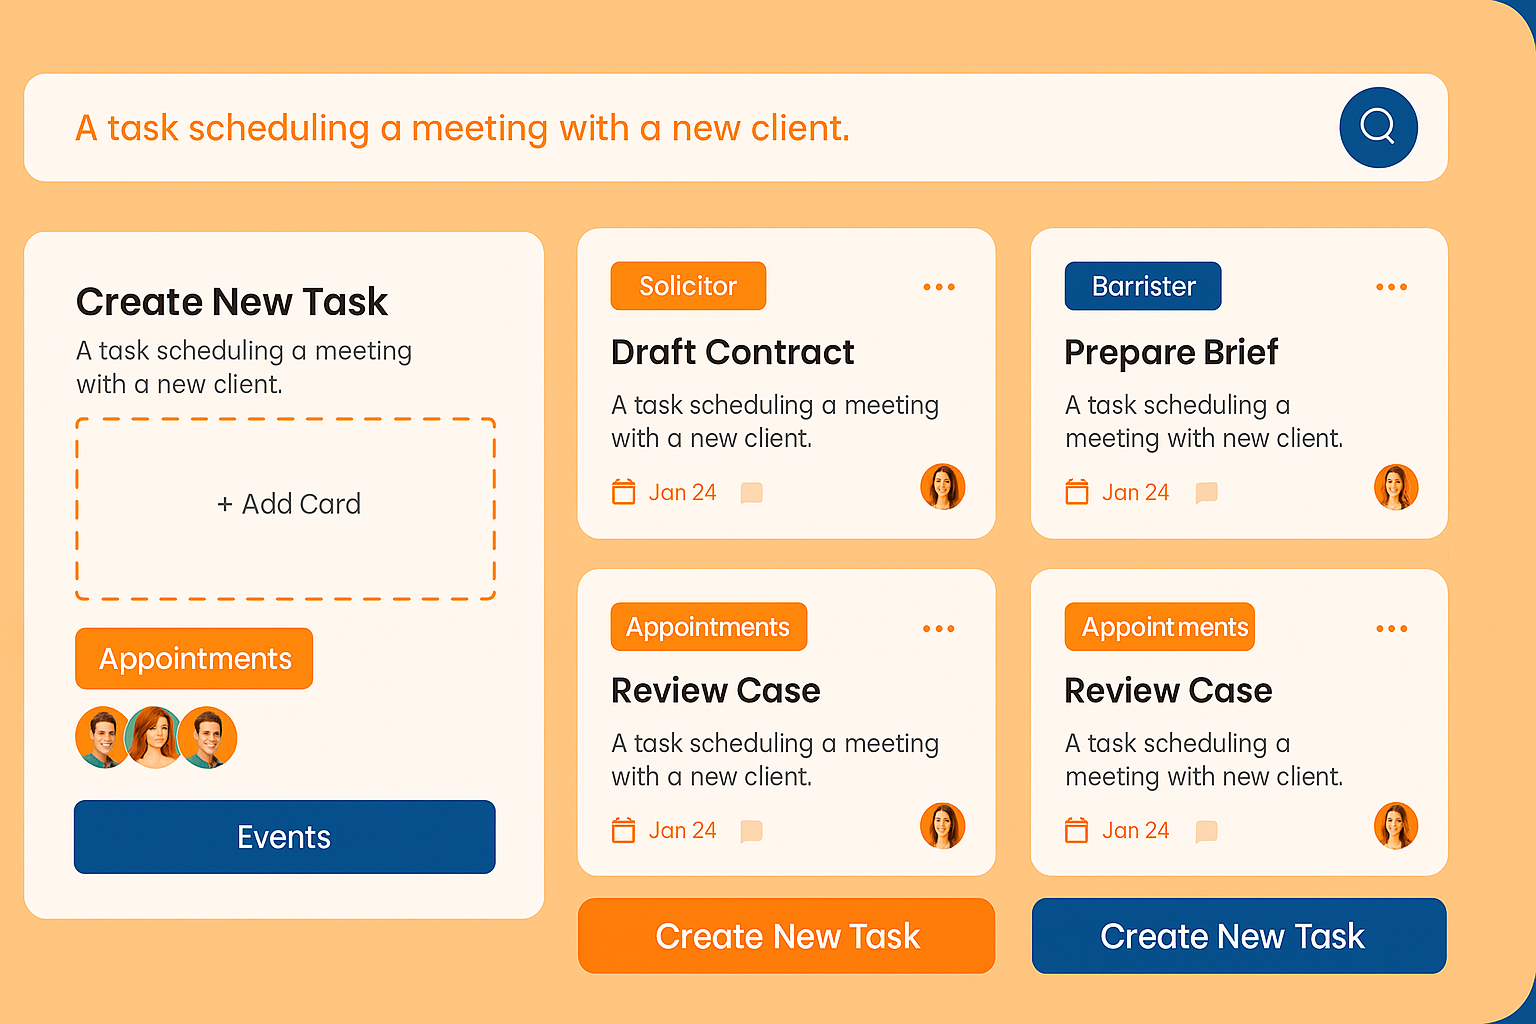Click comment icon on Draft Contract card
1536x1024 pixels.
click(751, 492)
